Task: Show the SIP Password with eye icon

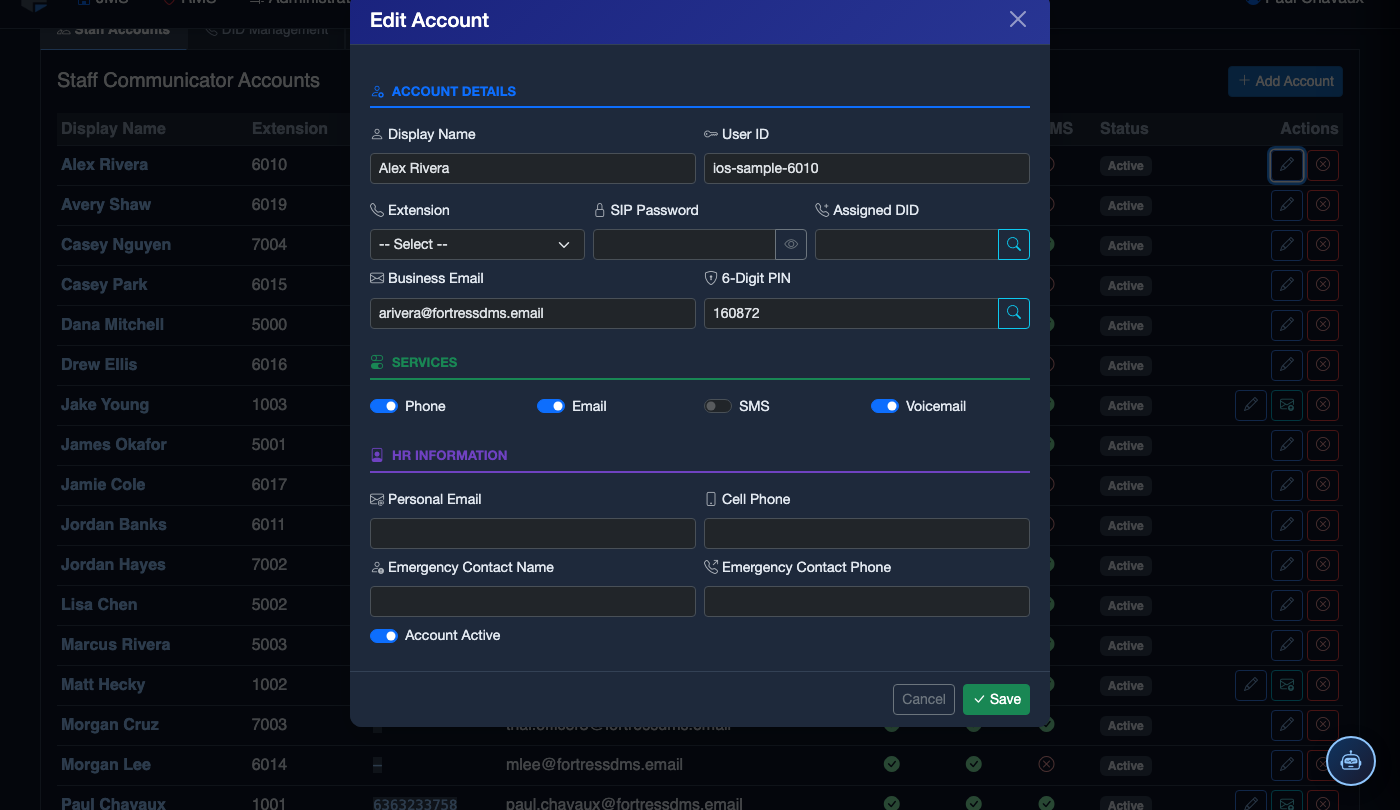Action: pos(790,244)
